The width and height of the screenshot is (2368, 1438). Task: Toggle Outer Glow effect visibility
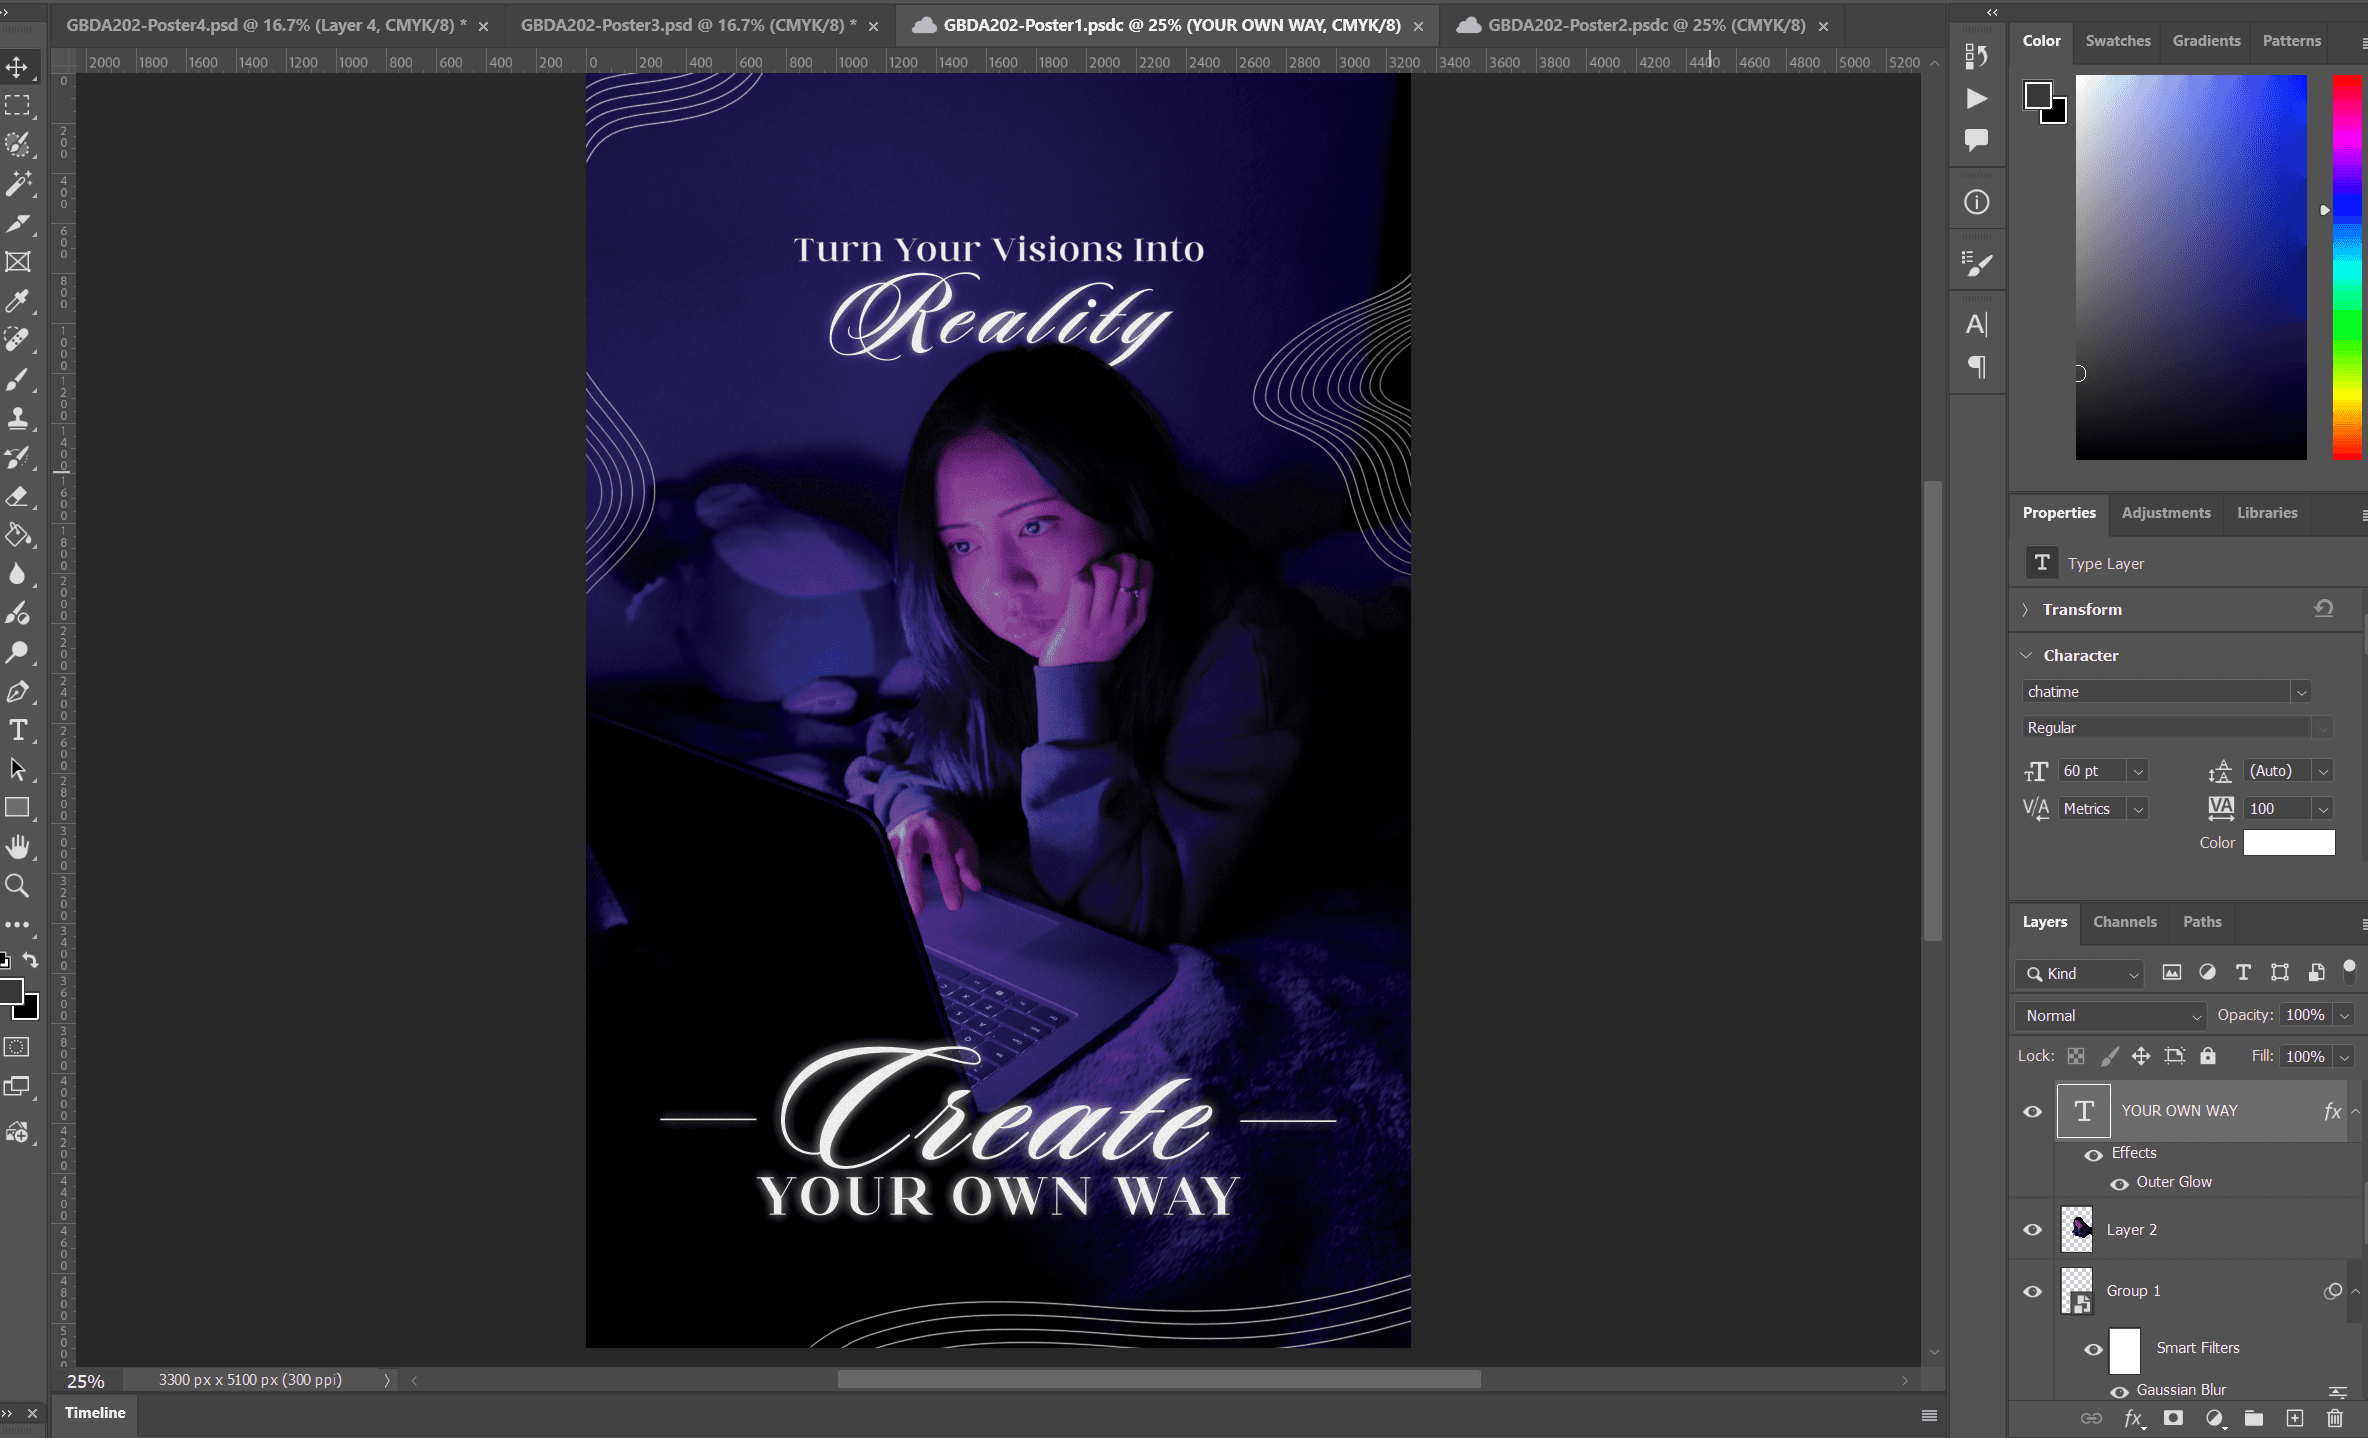tap(2118, 1183)
